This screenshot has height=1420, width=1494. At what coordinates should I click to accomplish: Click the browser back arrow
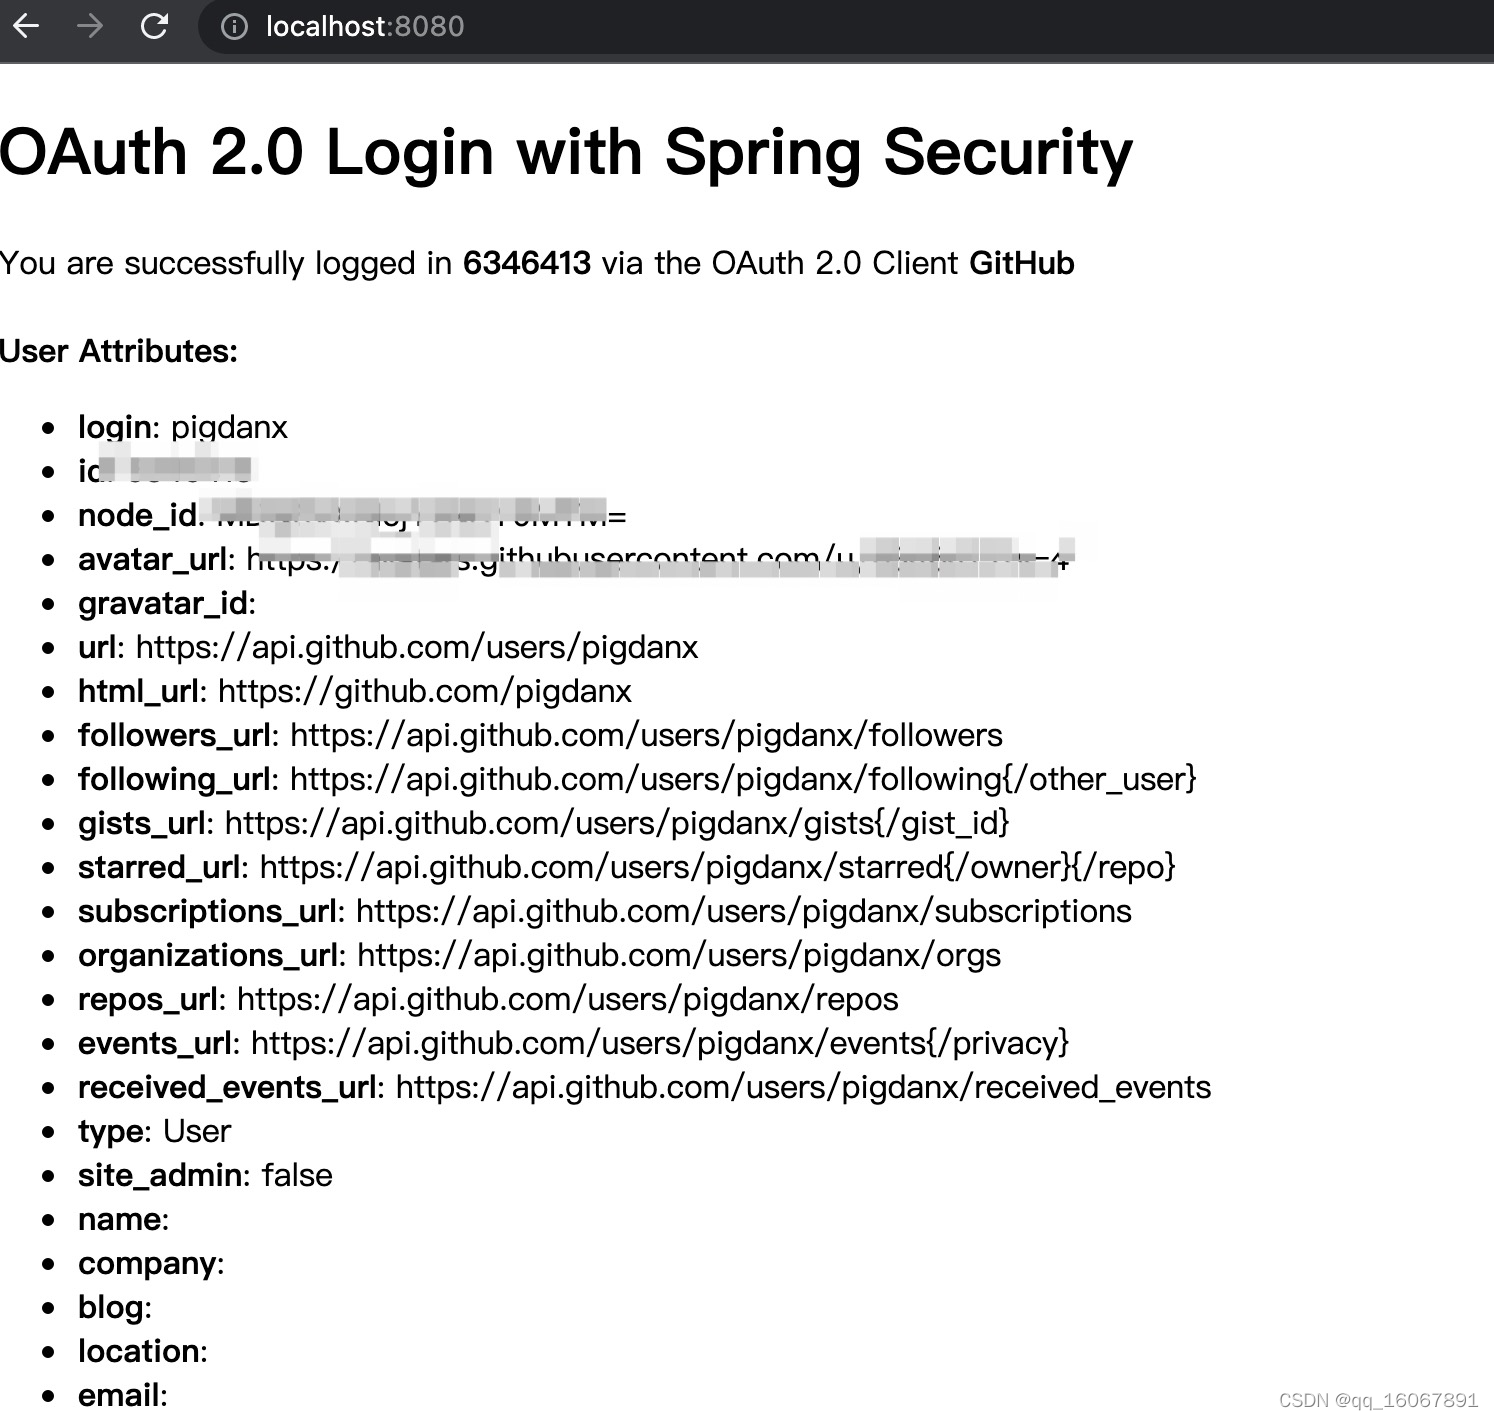27,26
